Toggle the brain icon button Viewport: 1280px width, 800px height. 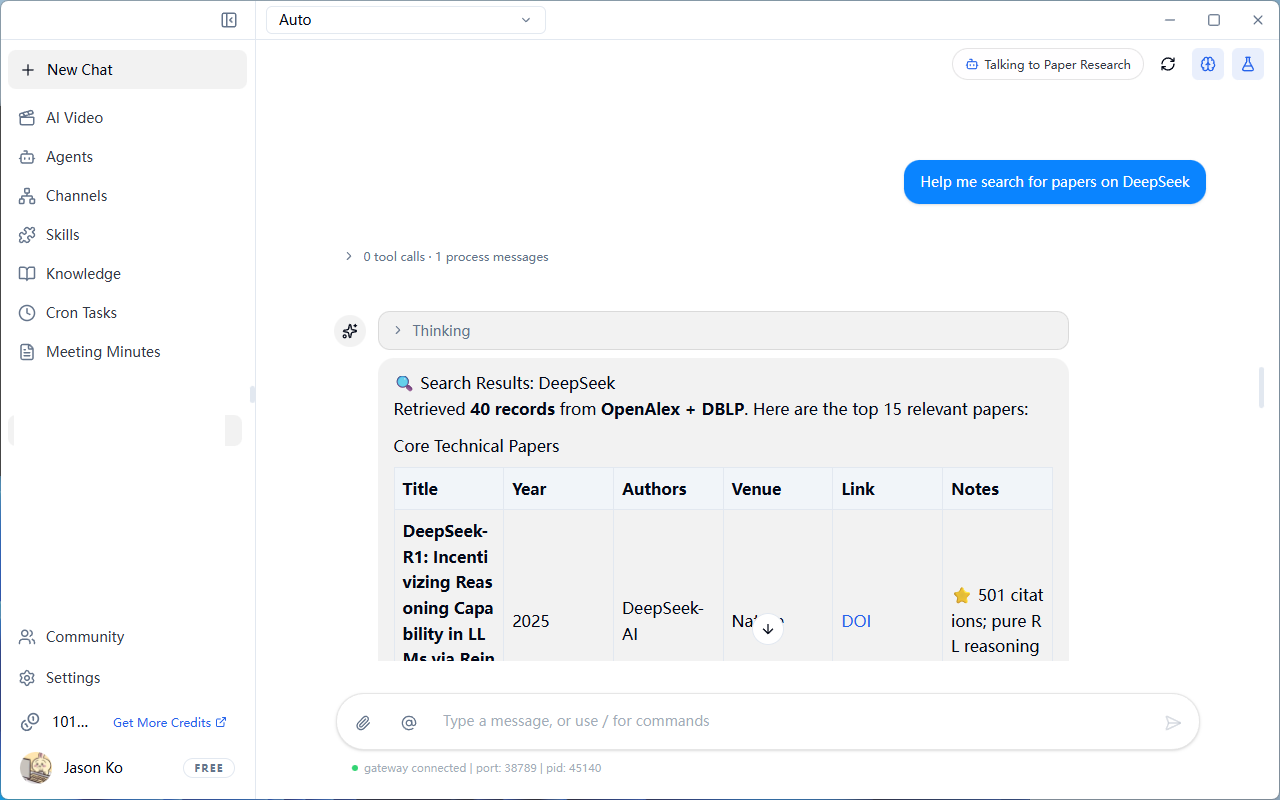click(x=1208, y=64)
